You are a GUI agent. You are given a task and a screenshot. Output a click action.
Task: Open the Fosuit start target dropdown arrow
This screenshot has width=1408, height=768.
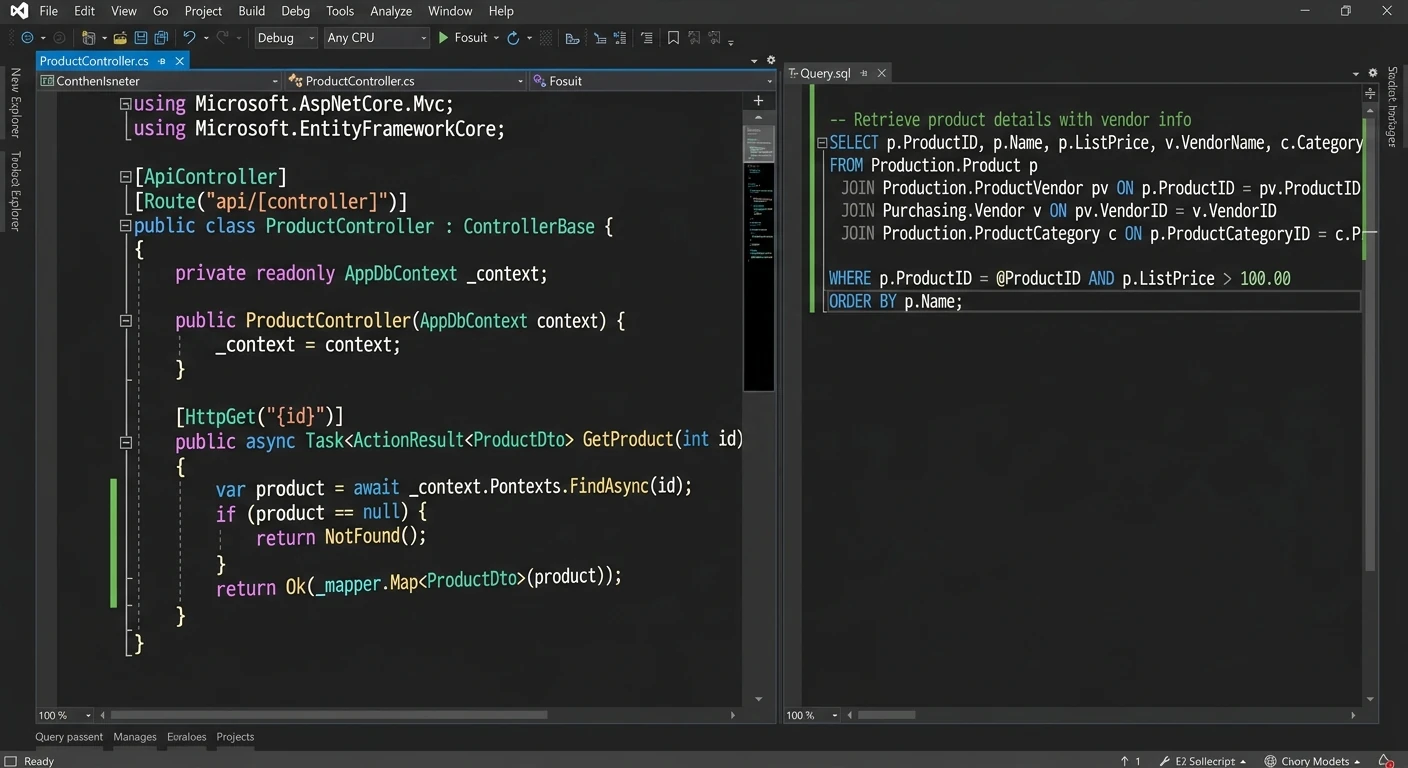point(496,38)
